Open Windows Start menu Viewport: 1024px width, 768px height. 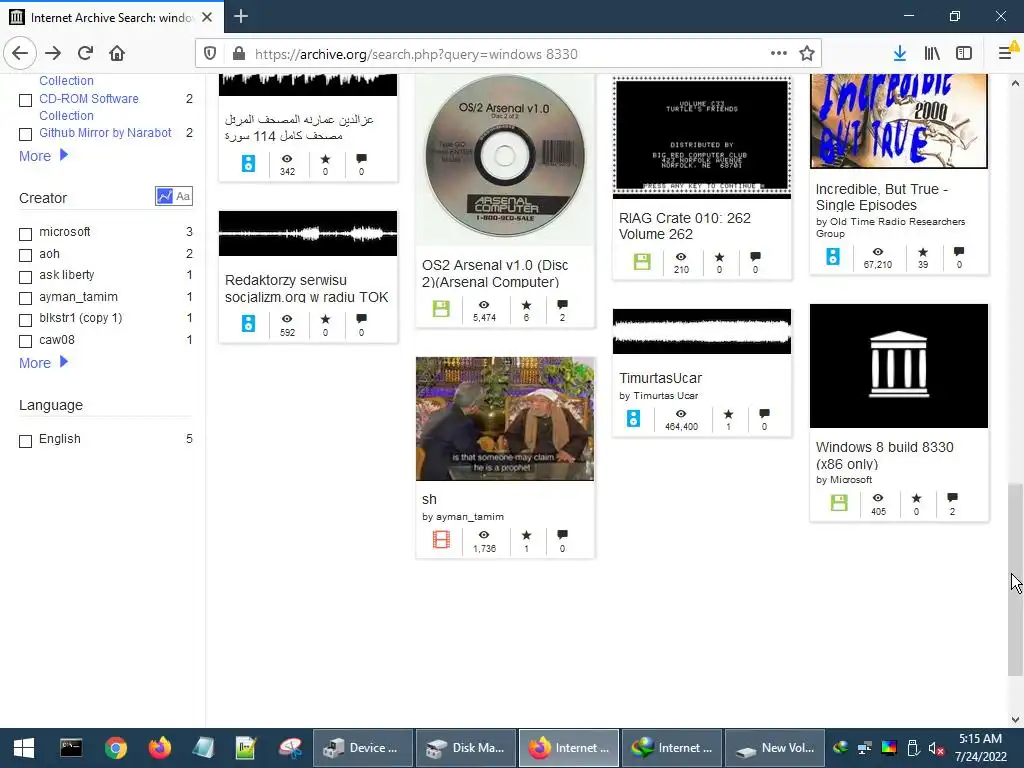click(x=24, y=748)
